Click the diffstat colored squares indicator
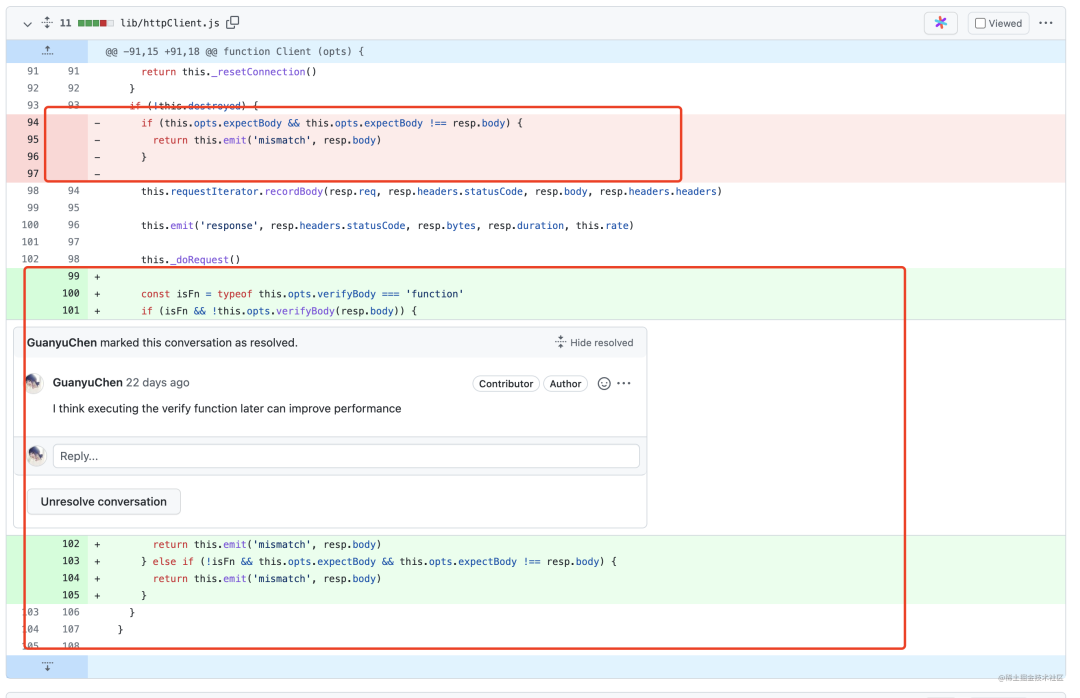1080x698 pixels. pos(95,23)
